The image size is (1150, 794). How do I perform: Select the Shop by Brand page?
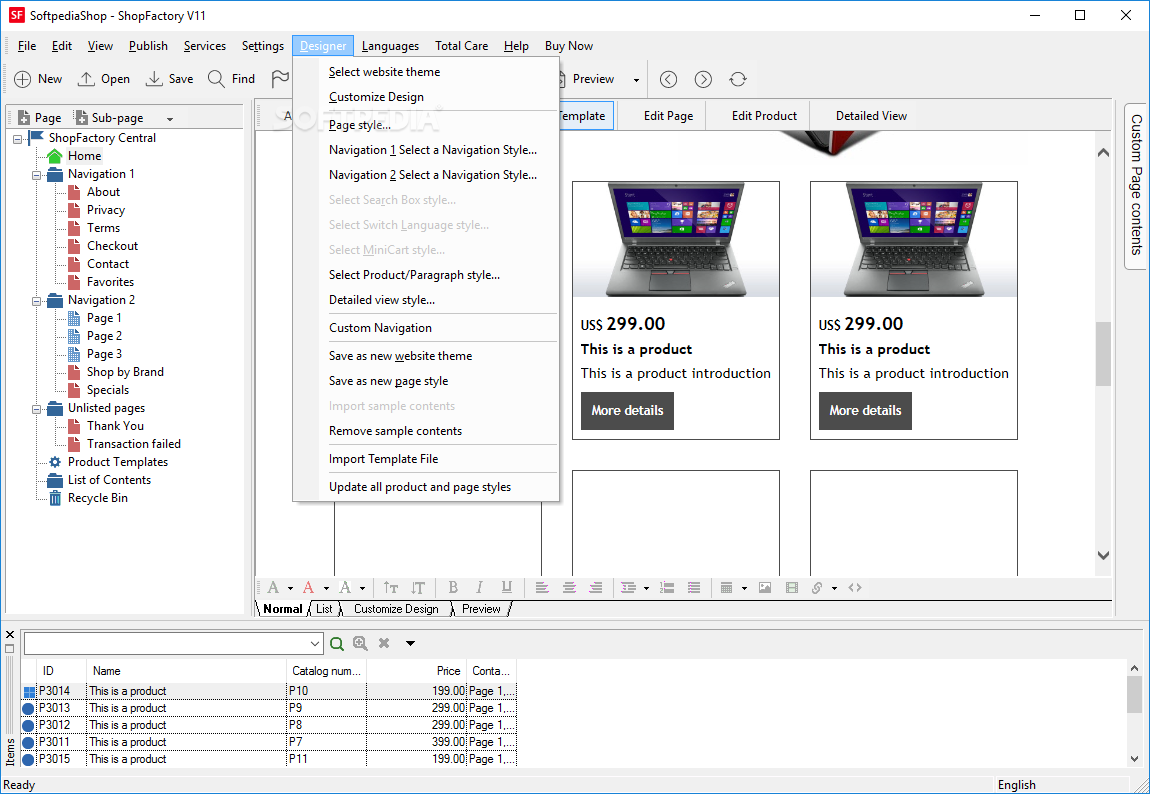coord(125,372)
